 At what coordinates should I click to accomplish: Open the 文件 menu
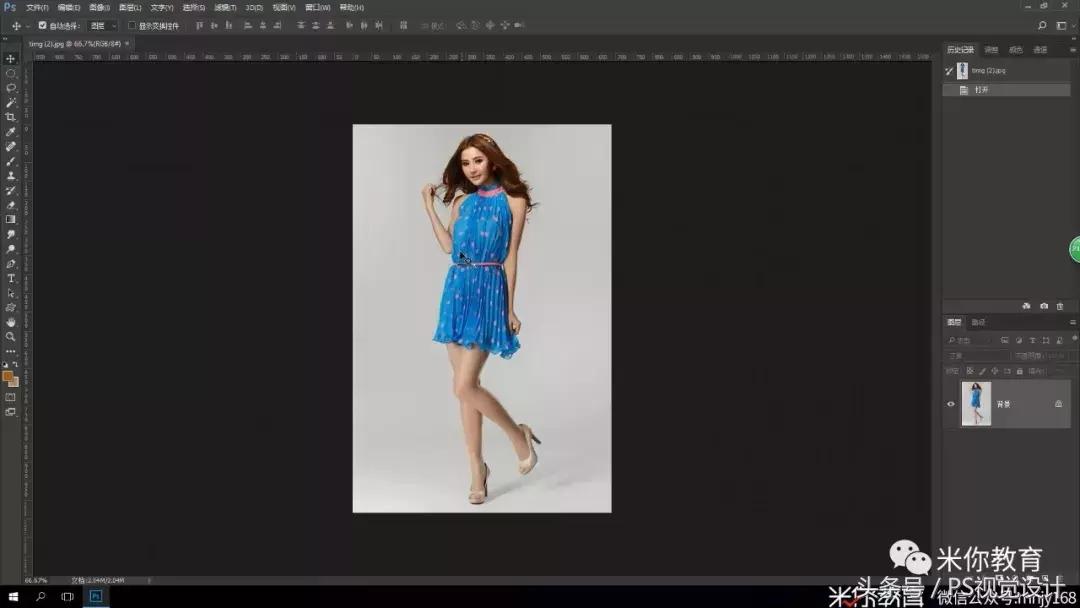click(37, 7)
